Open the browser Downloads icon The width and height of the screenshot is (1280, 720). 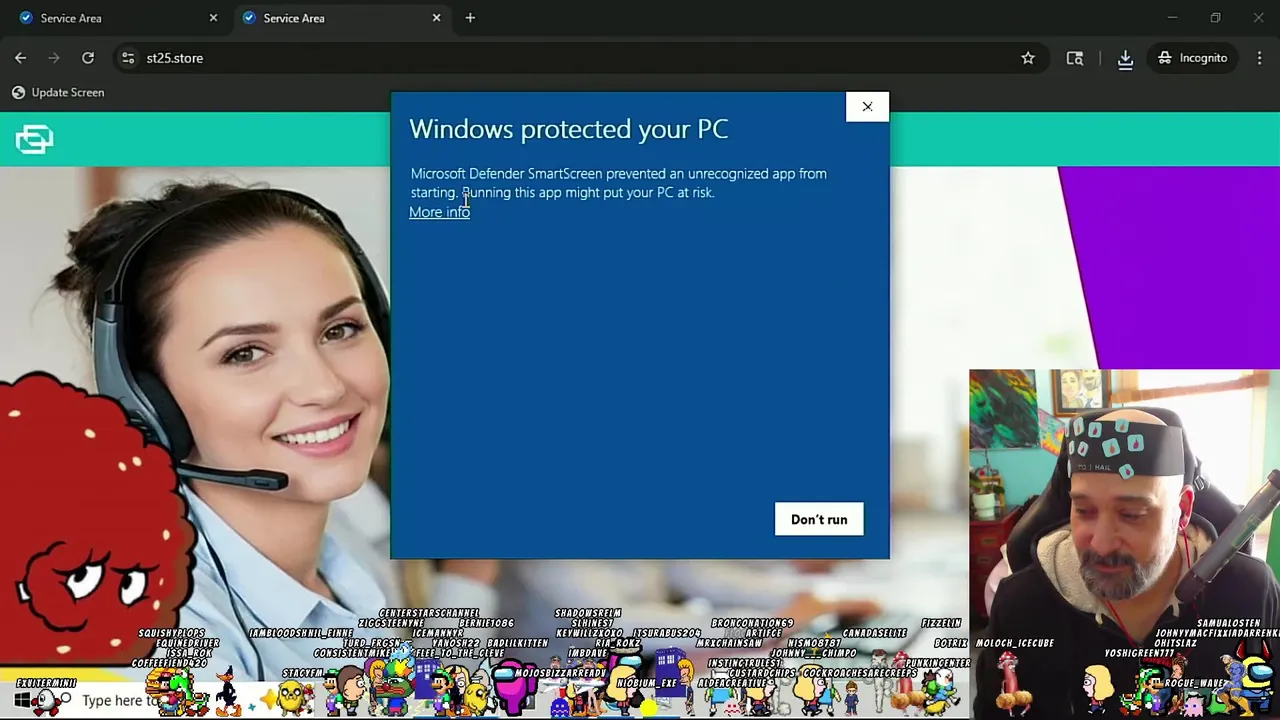(1125, 59)
